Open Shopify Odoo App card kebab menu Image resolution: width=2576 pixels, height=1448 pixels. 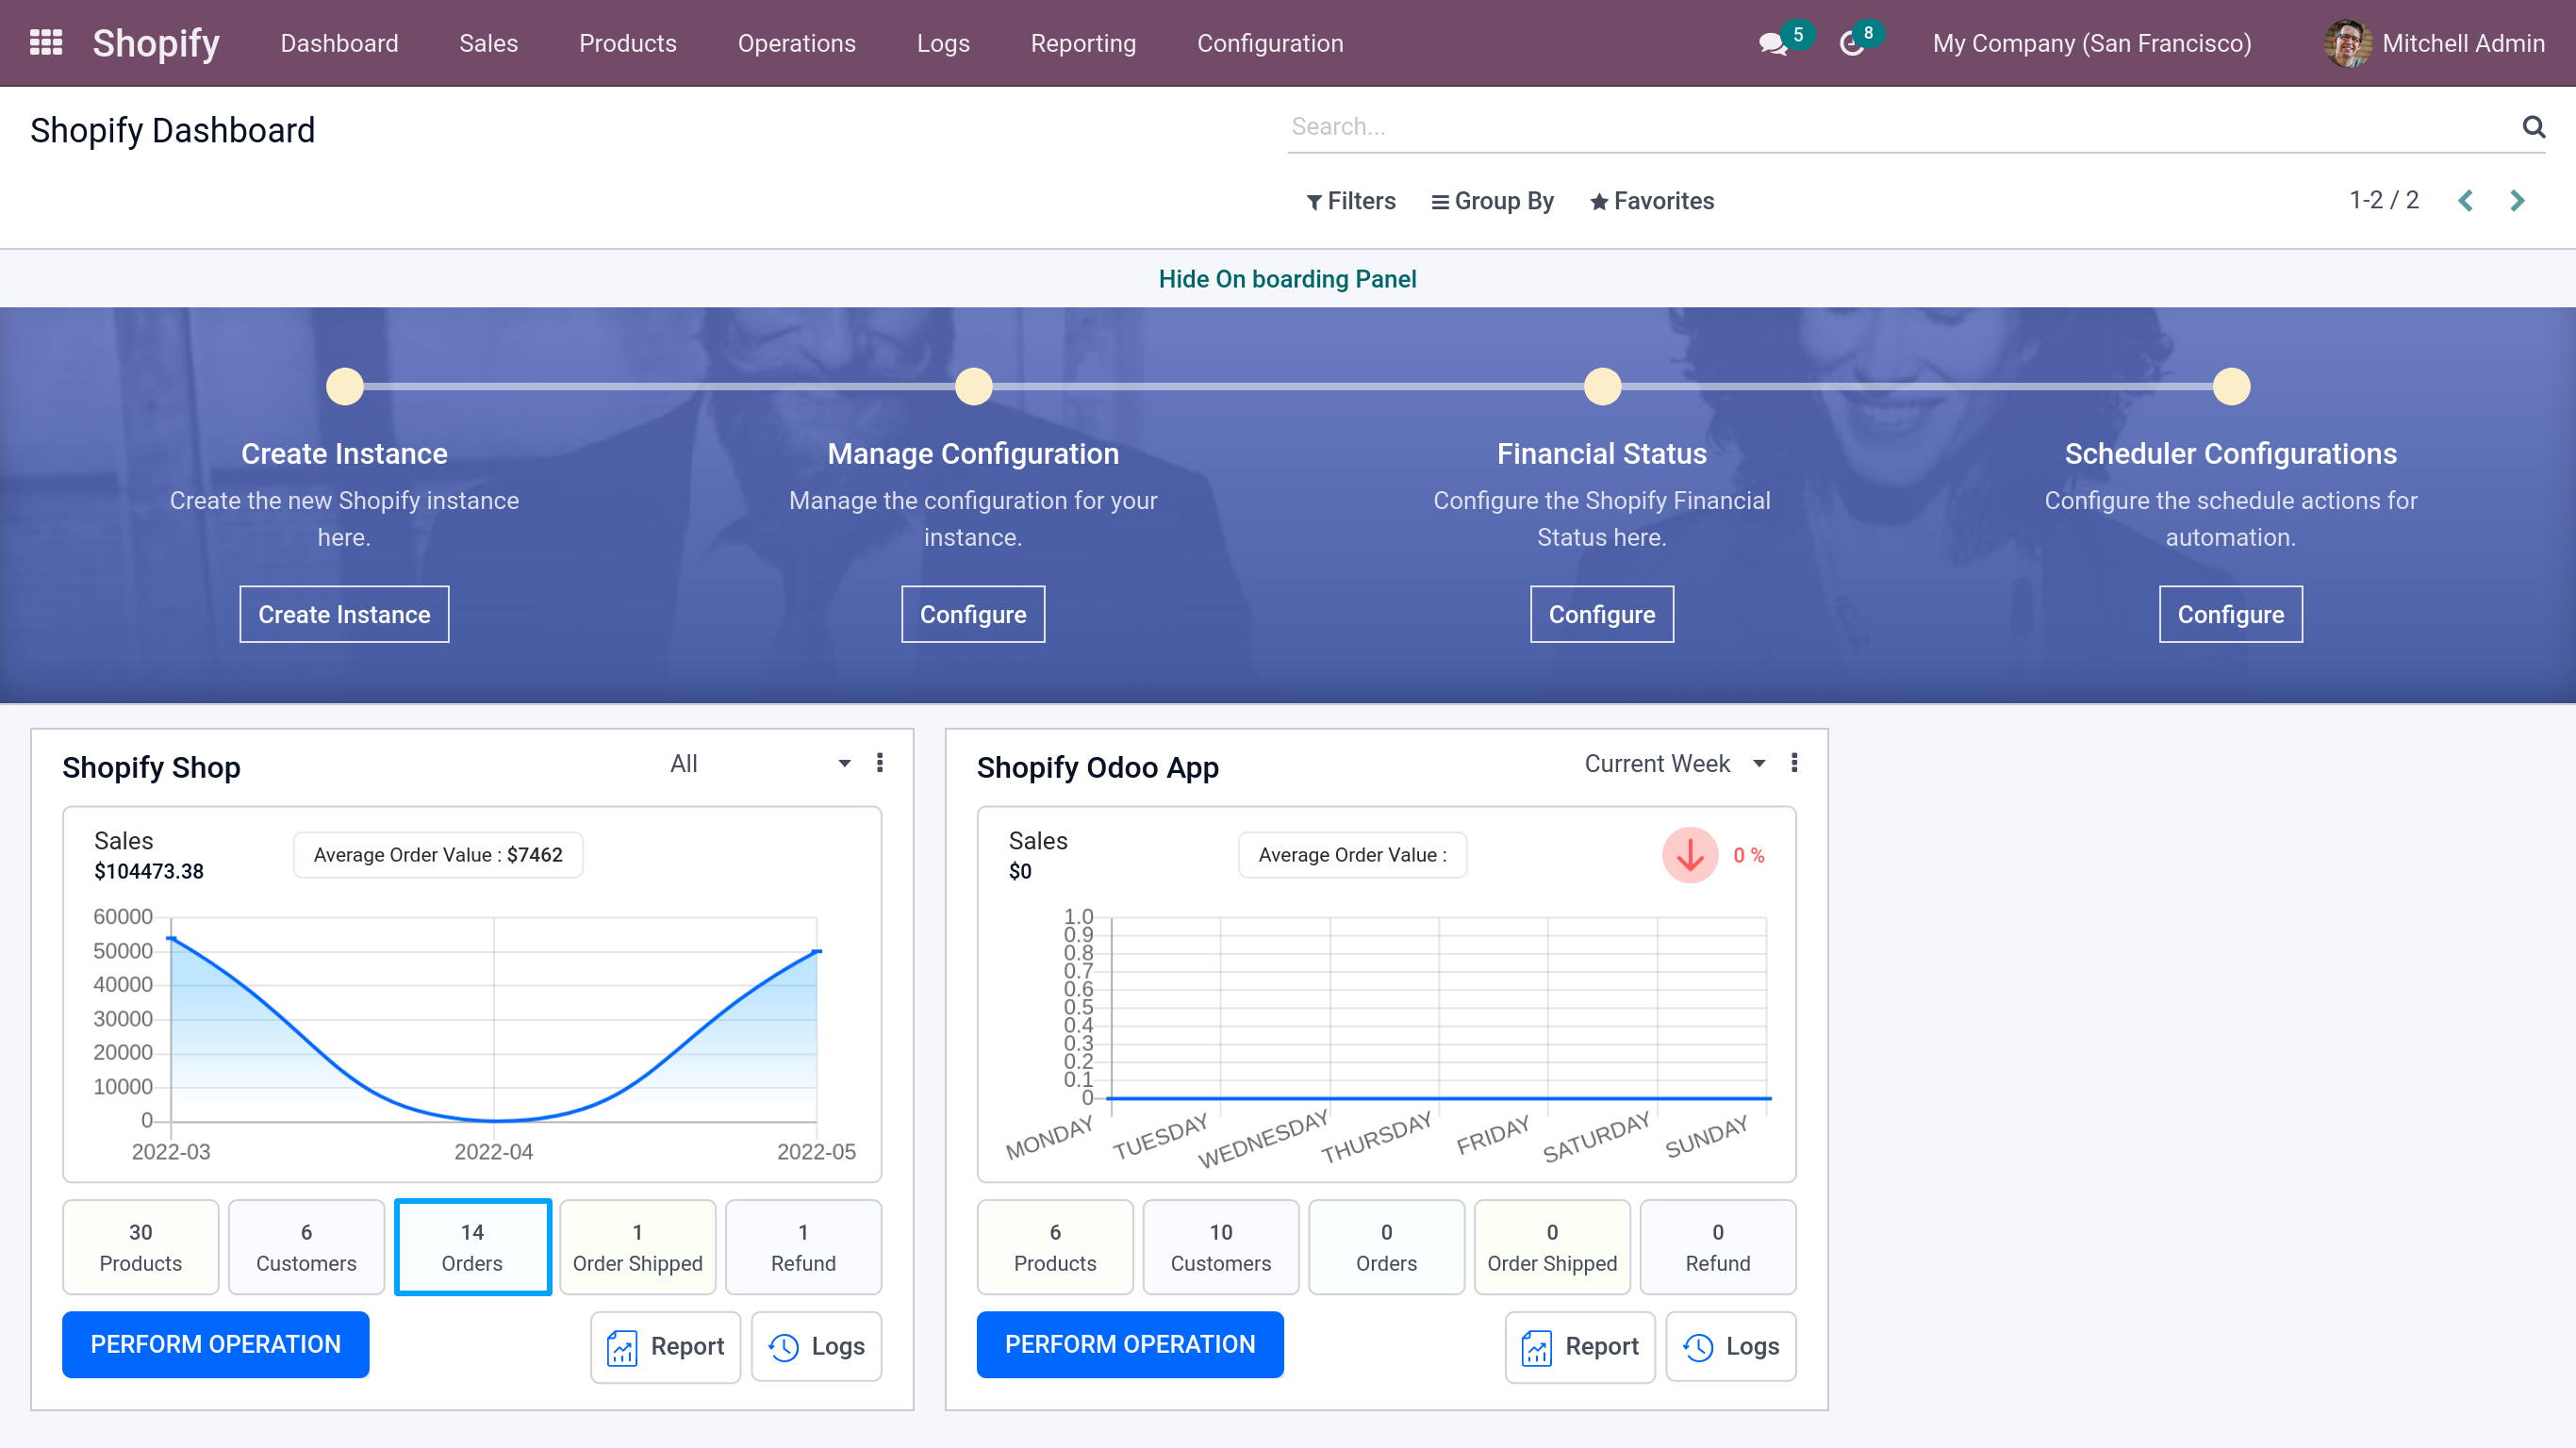(1794, 763)
